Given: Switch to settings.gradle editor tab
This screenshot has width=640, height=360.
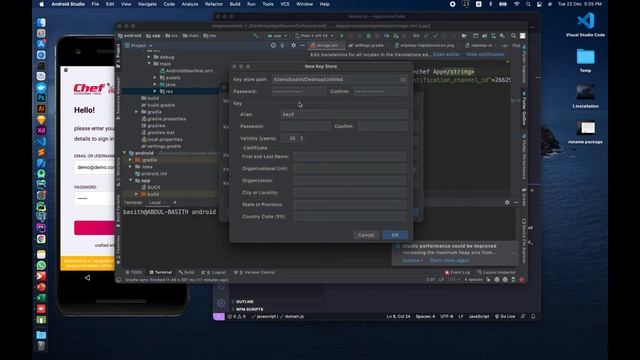Looking at the screenshot, I should click(366, 45).
